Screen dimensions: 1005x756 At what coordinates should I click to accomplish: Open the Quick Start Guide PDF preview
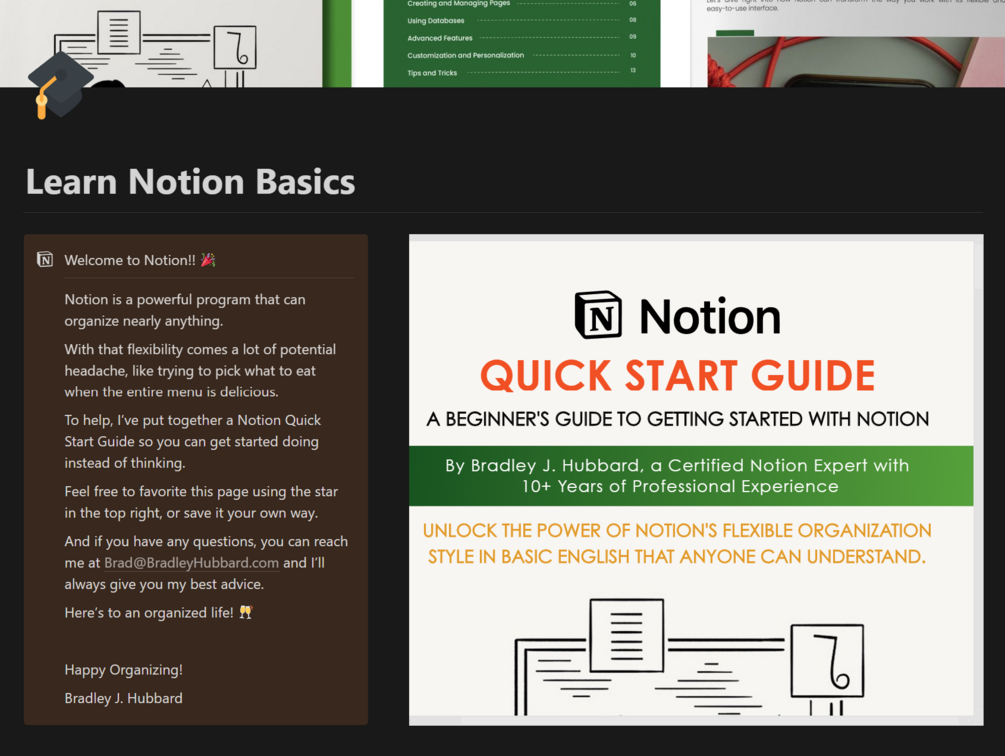coord(695,480)
